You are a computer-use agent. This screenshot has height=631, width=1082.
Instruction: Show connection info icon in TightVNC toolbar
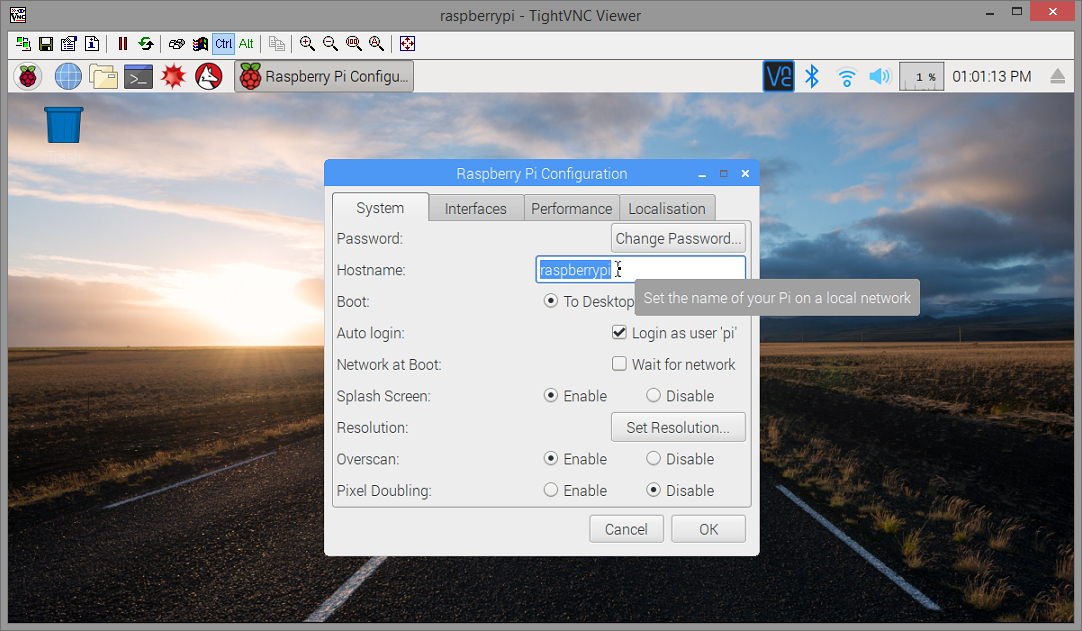[x=92, y=44]
